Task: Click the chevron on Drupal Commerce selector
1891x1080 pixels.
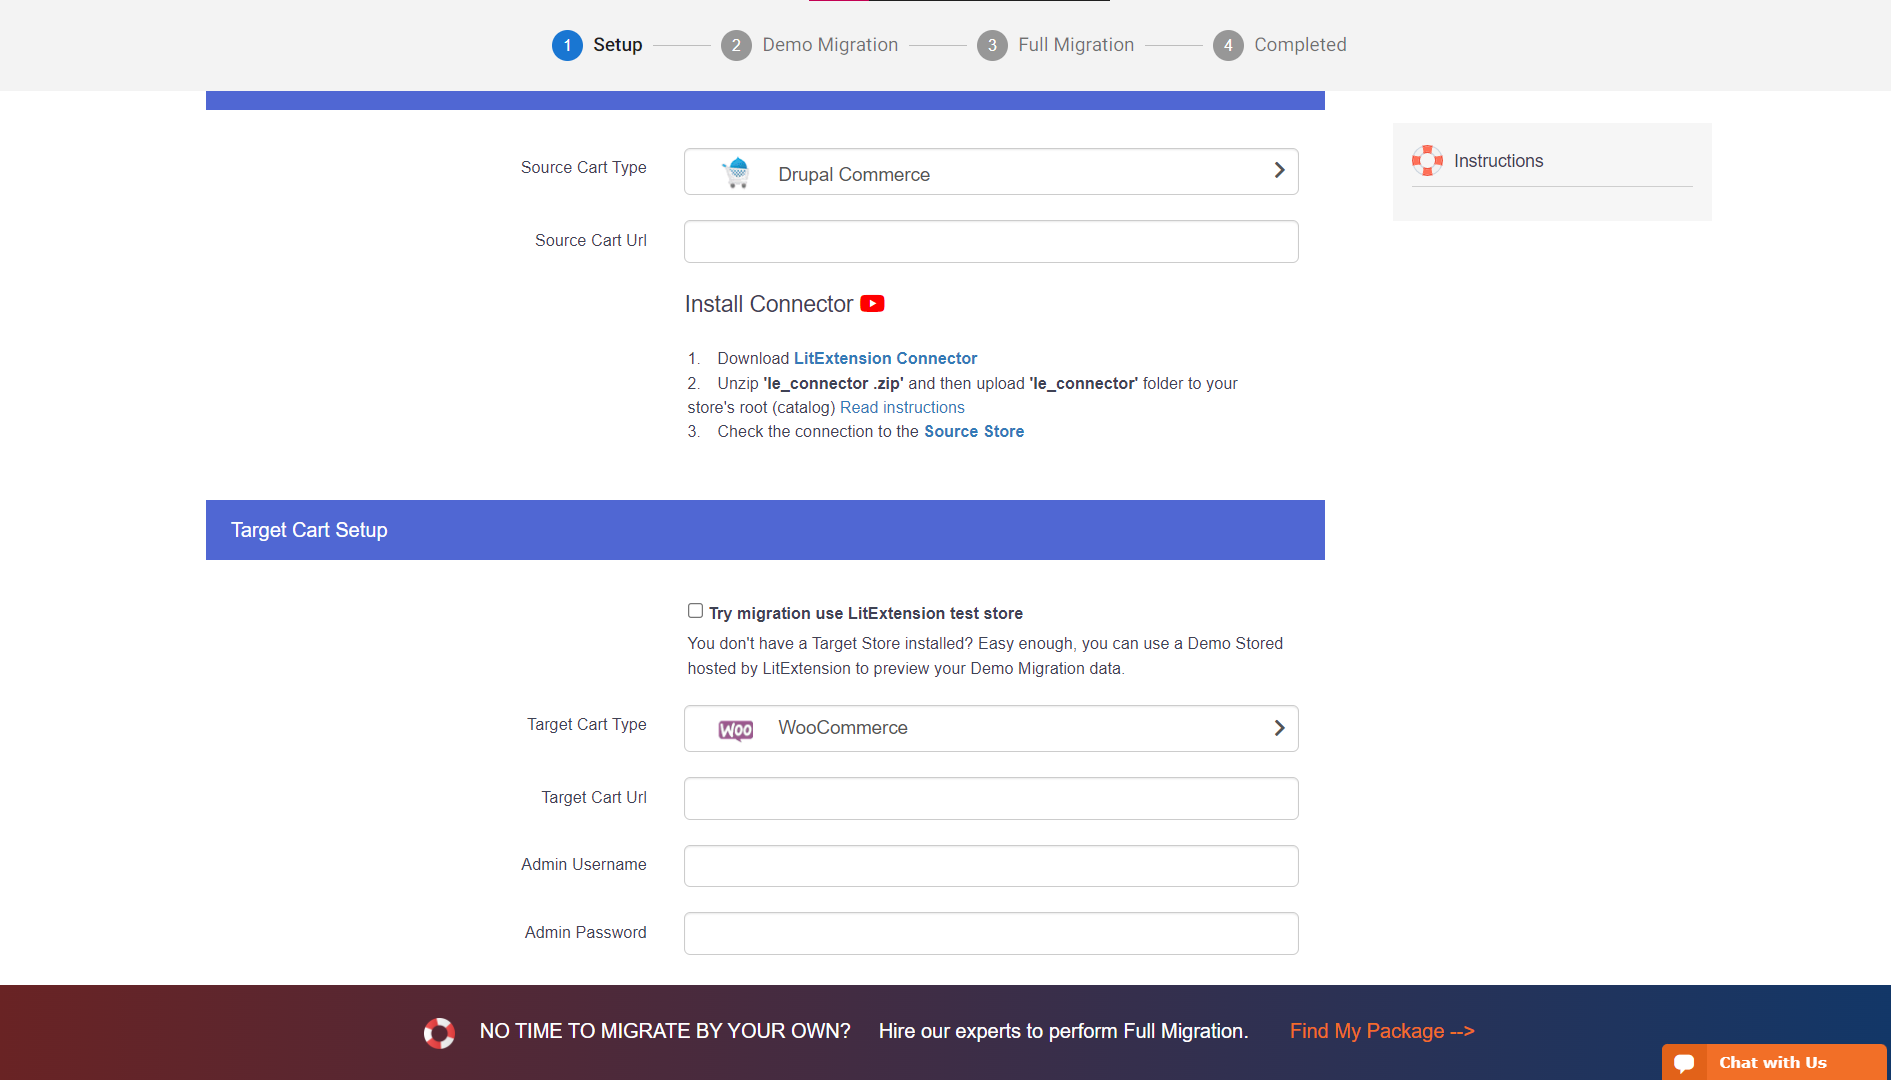Action: pyautogui.click(x=1279, y=170)
